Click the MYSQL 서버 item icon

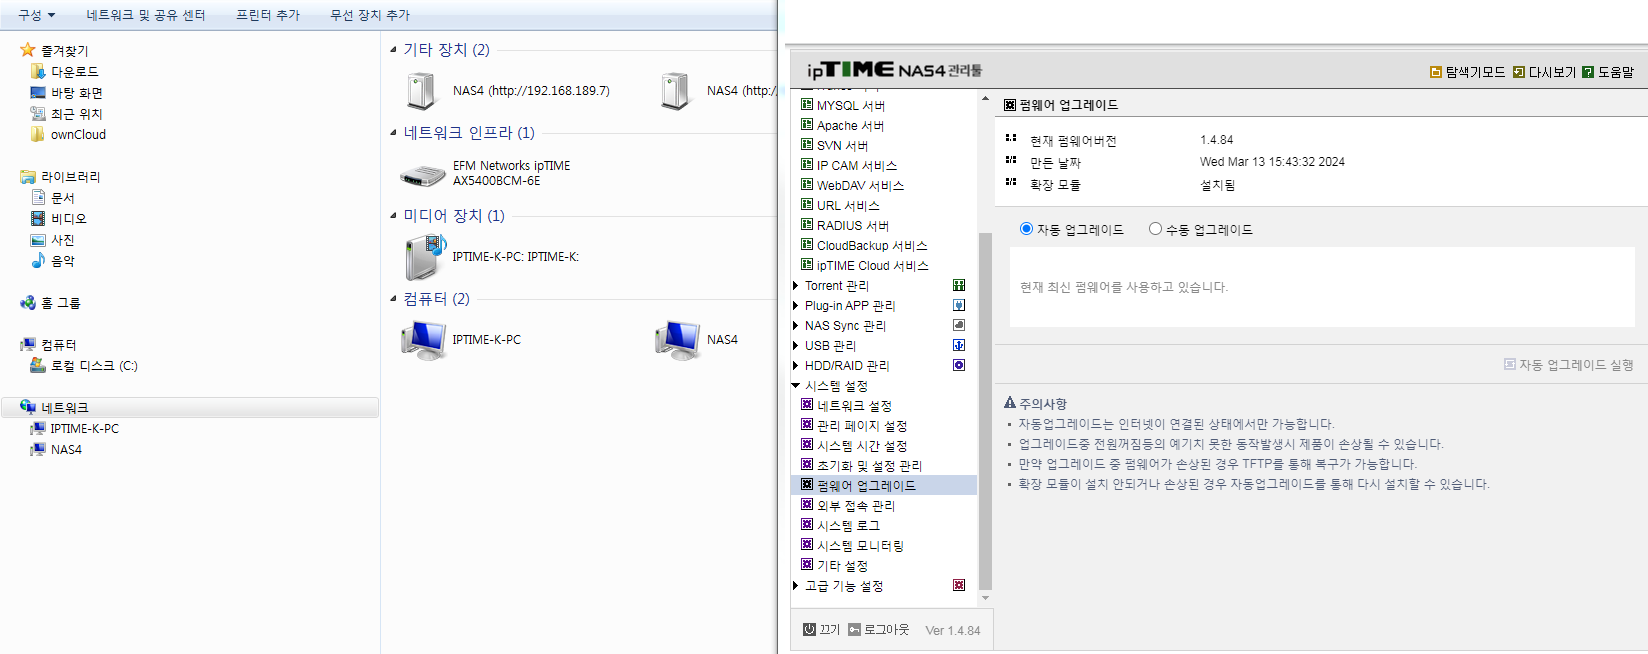click(807, 105)
